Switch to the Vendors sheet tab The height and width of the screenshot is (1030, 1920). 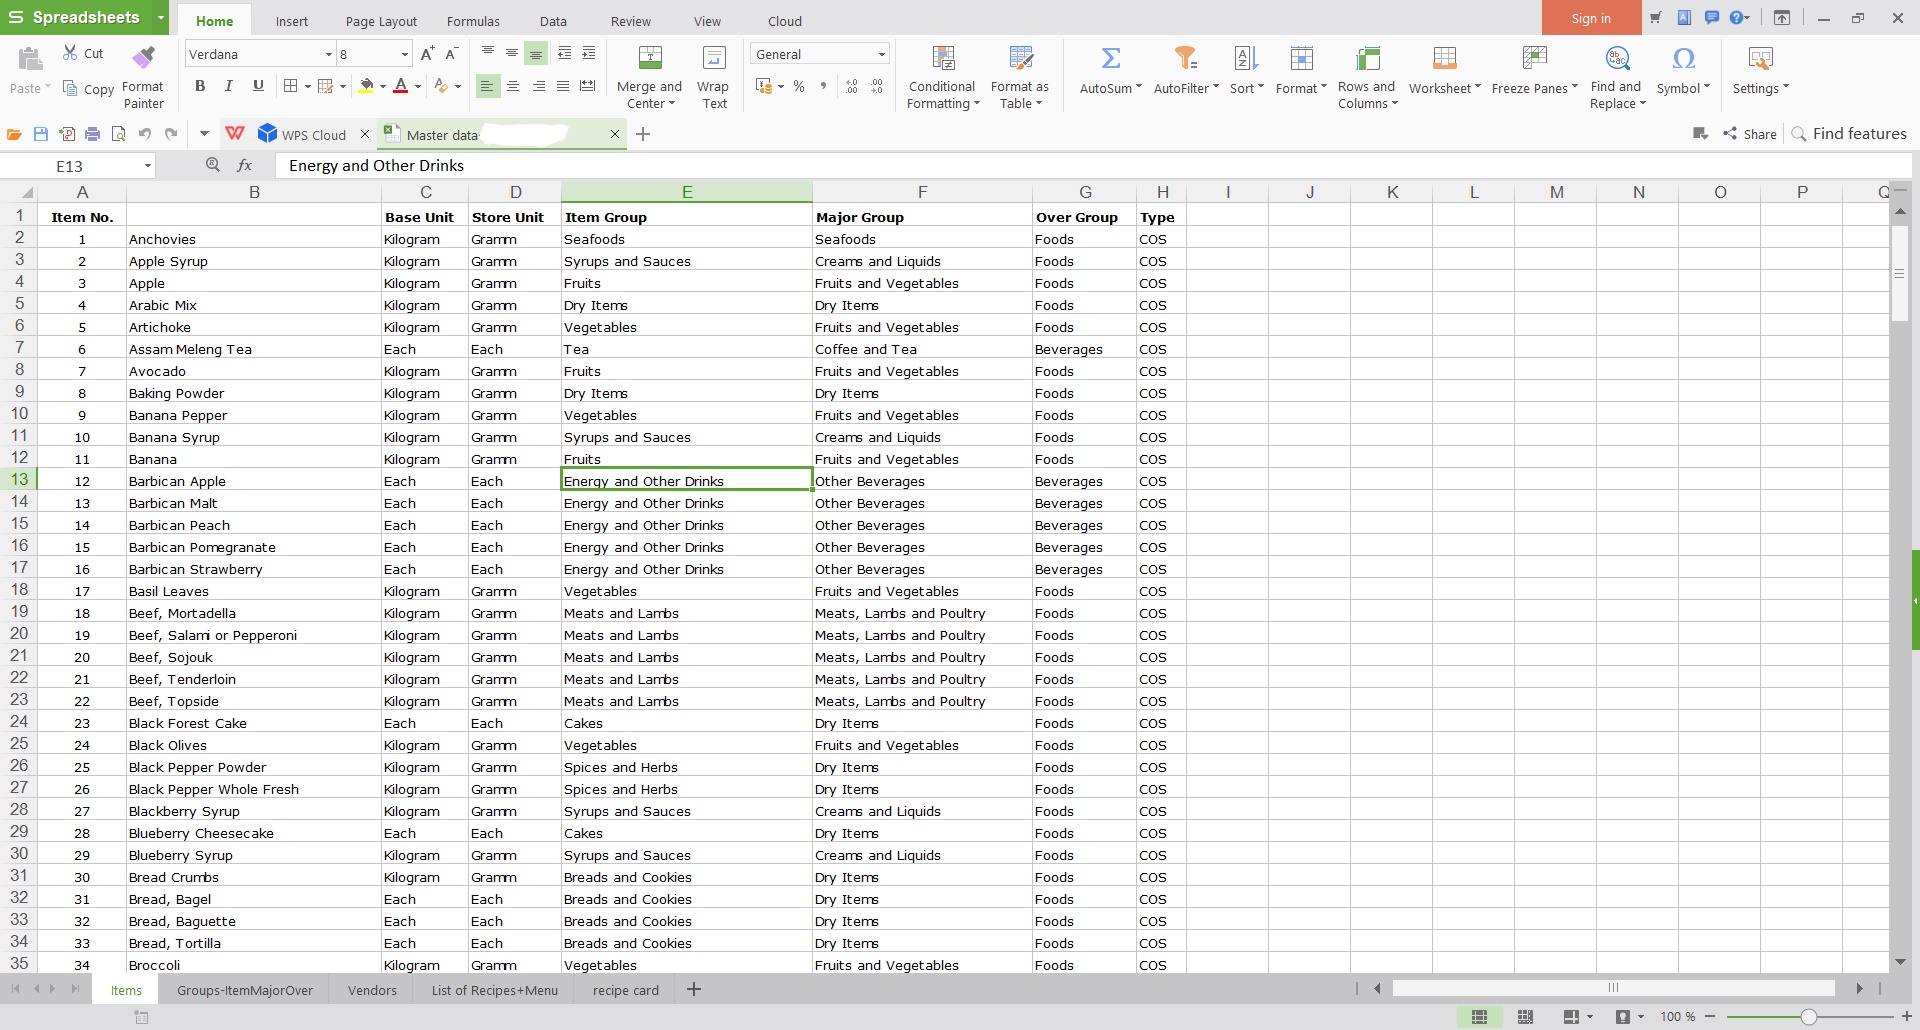(x=372, y=990)
